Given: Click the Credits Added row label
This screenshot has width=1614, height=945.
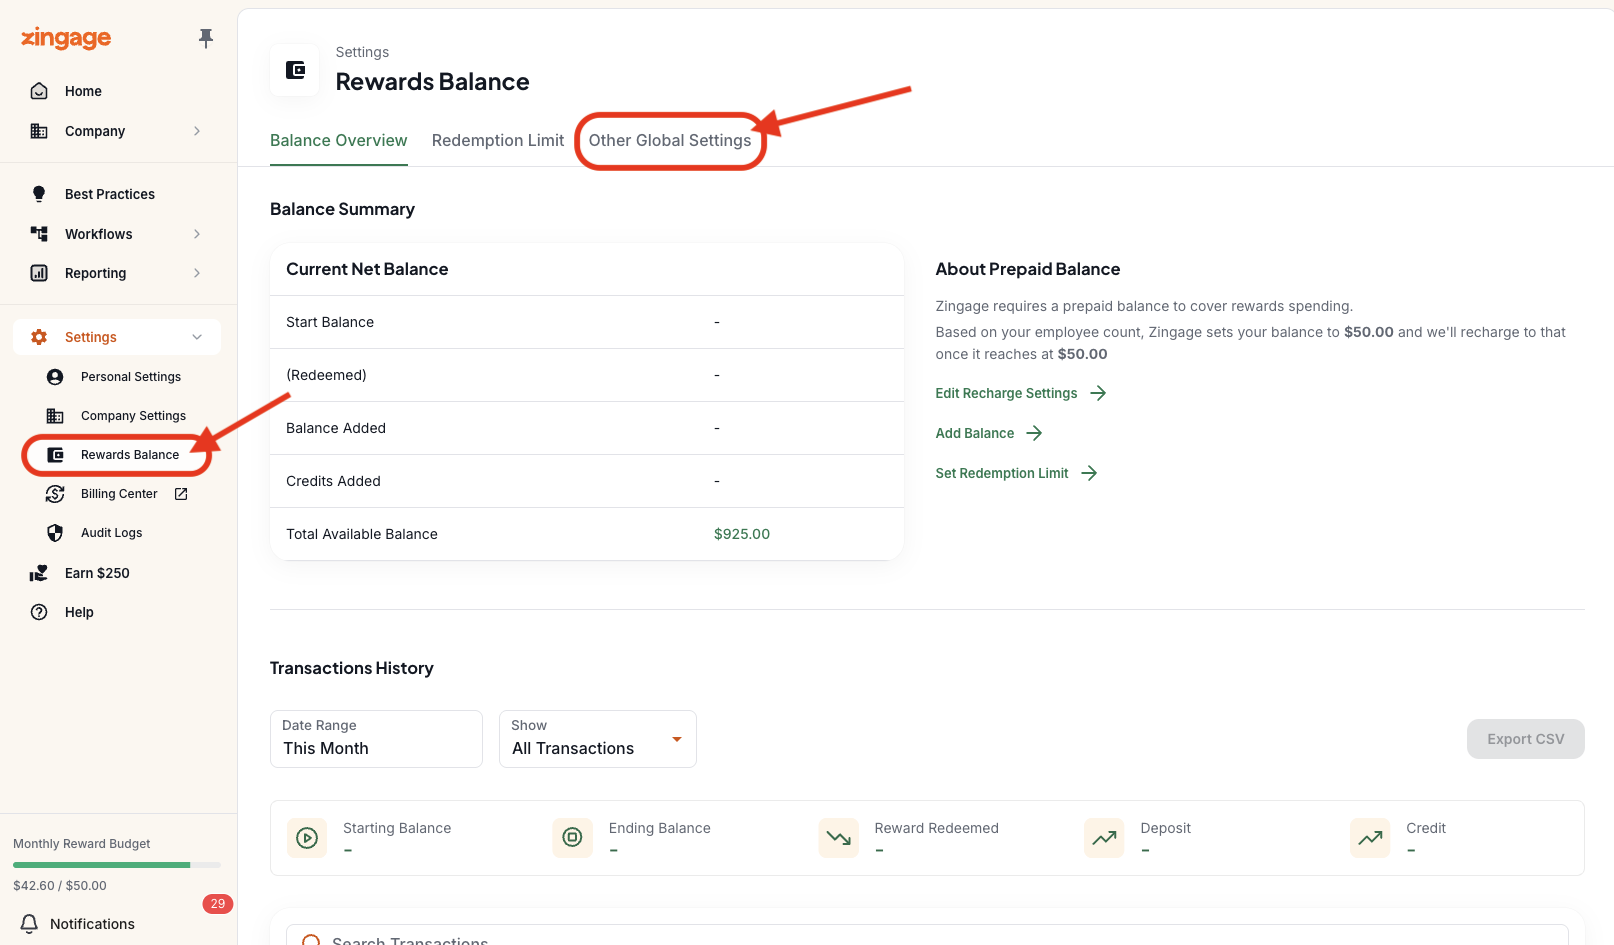Looking at the screenshot, I should pos(333,481).
